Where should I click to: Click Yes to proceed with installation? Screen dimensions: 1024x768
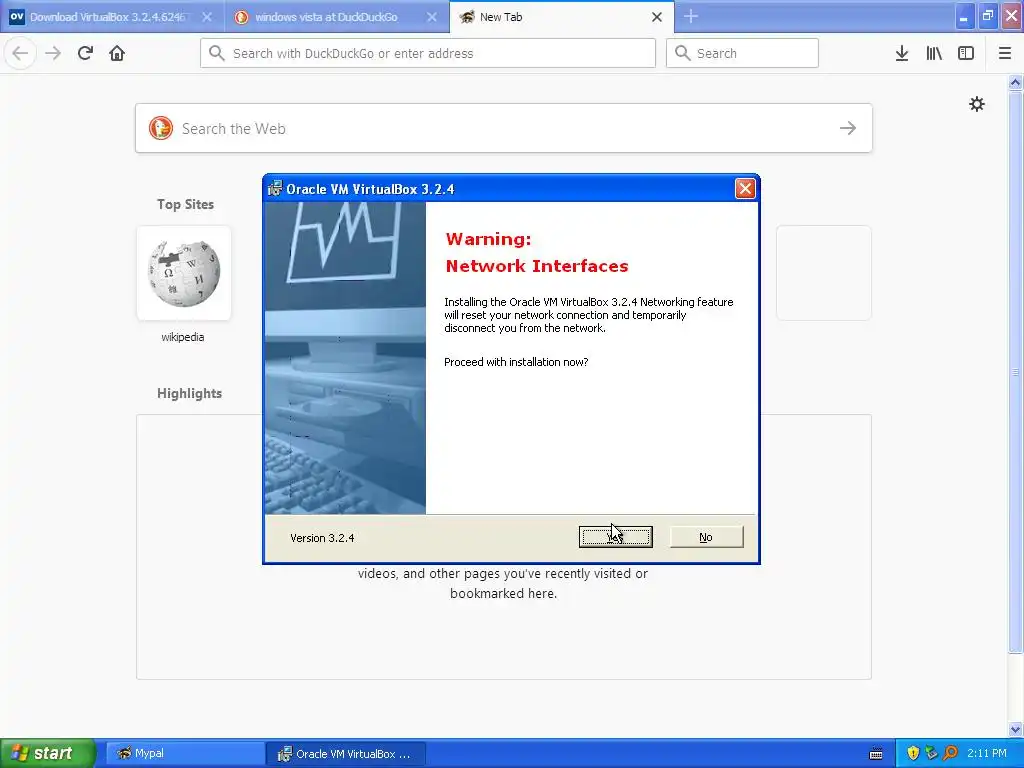tap(615, 537)
